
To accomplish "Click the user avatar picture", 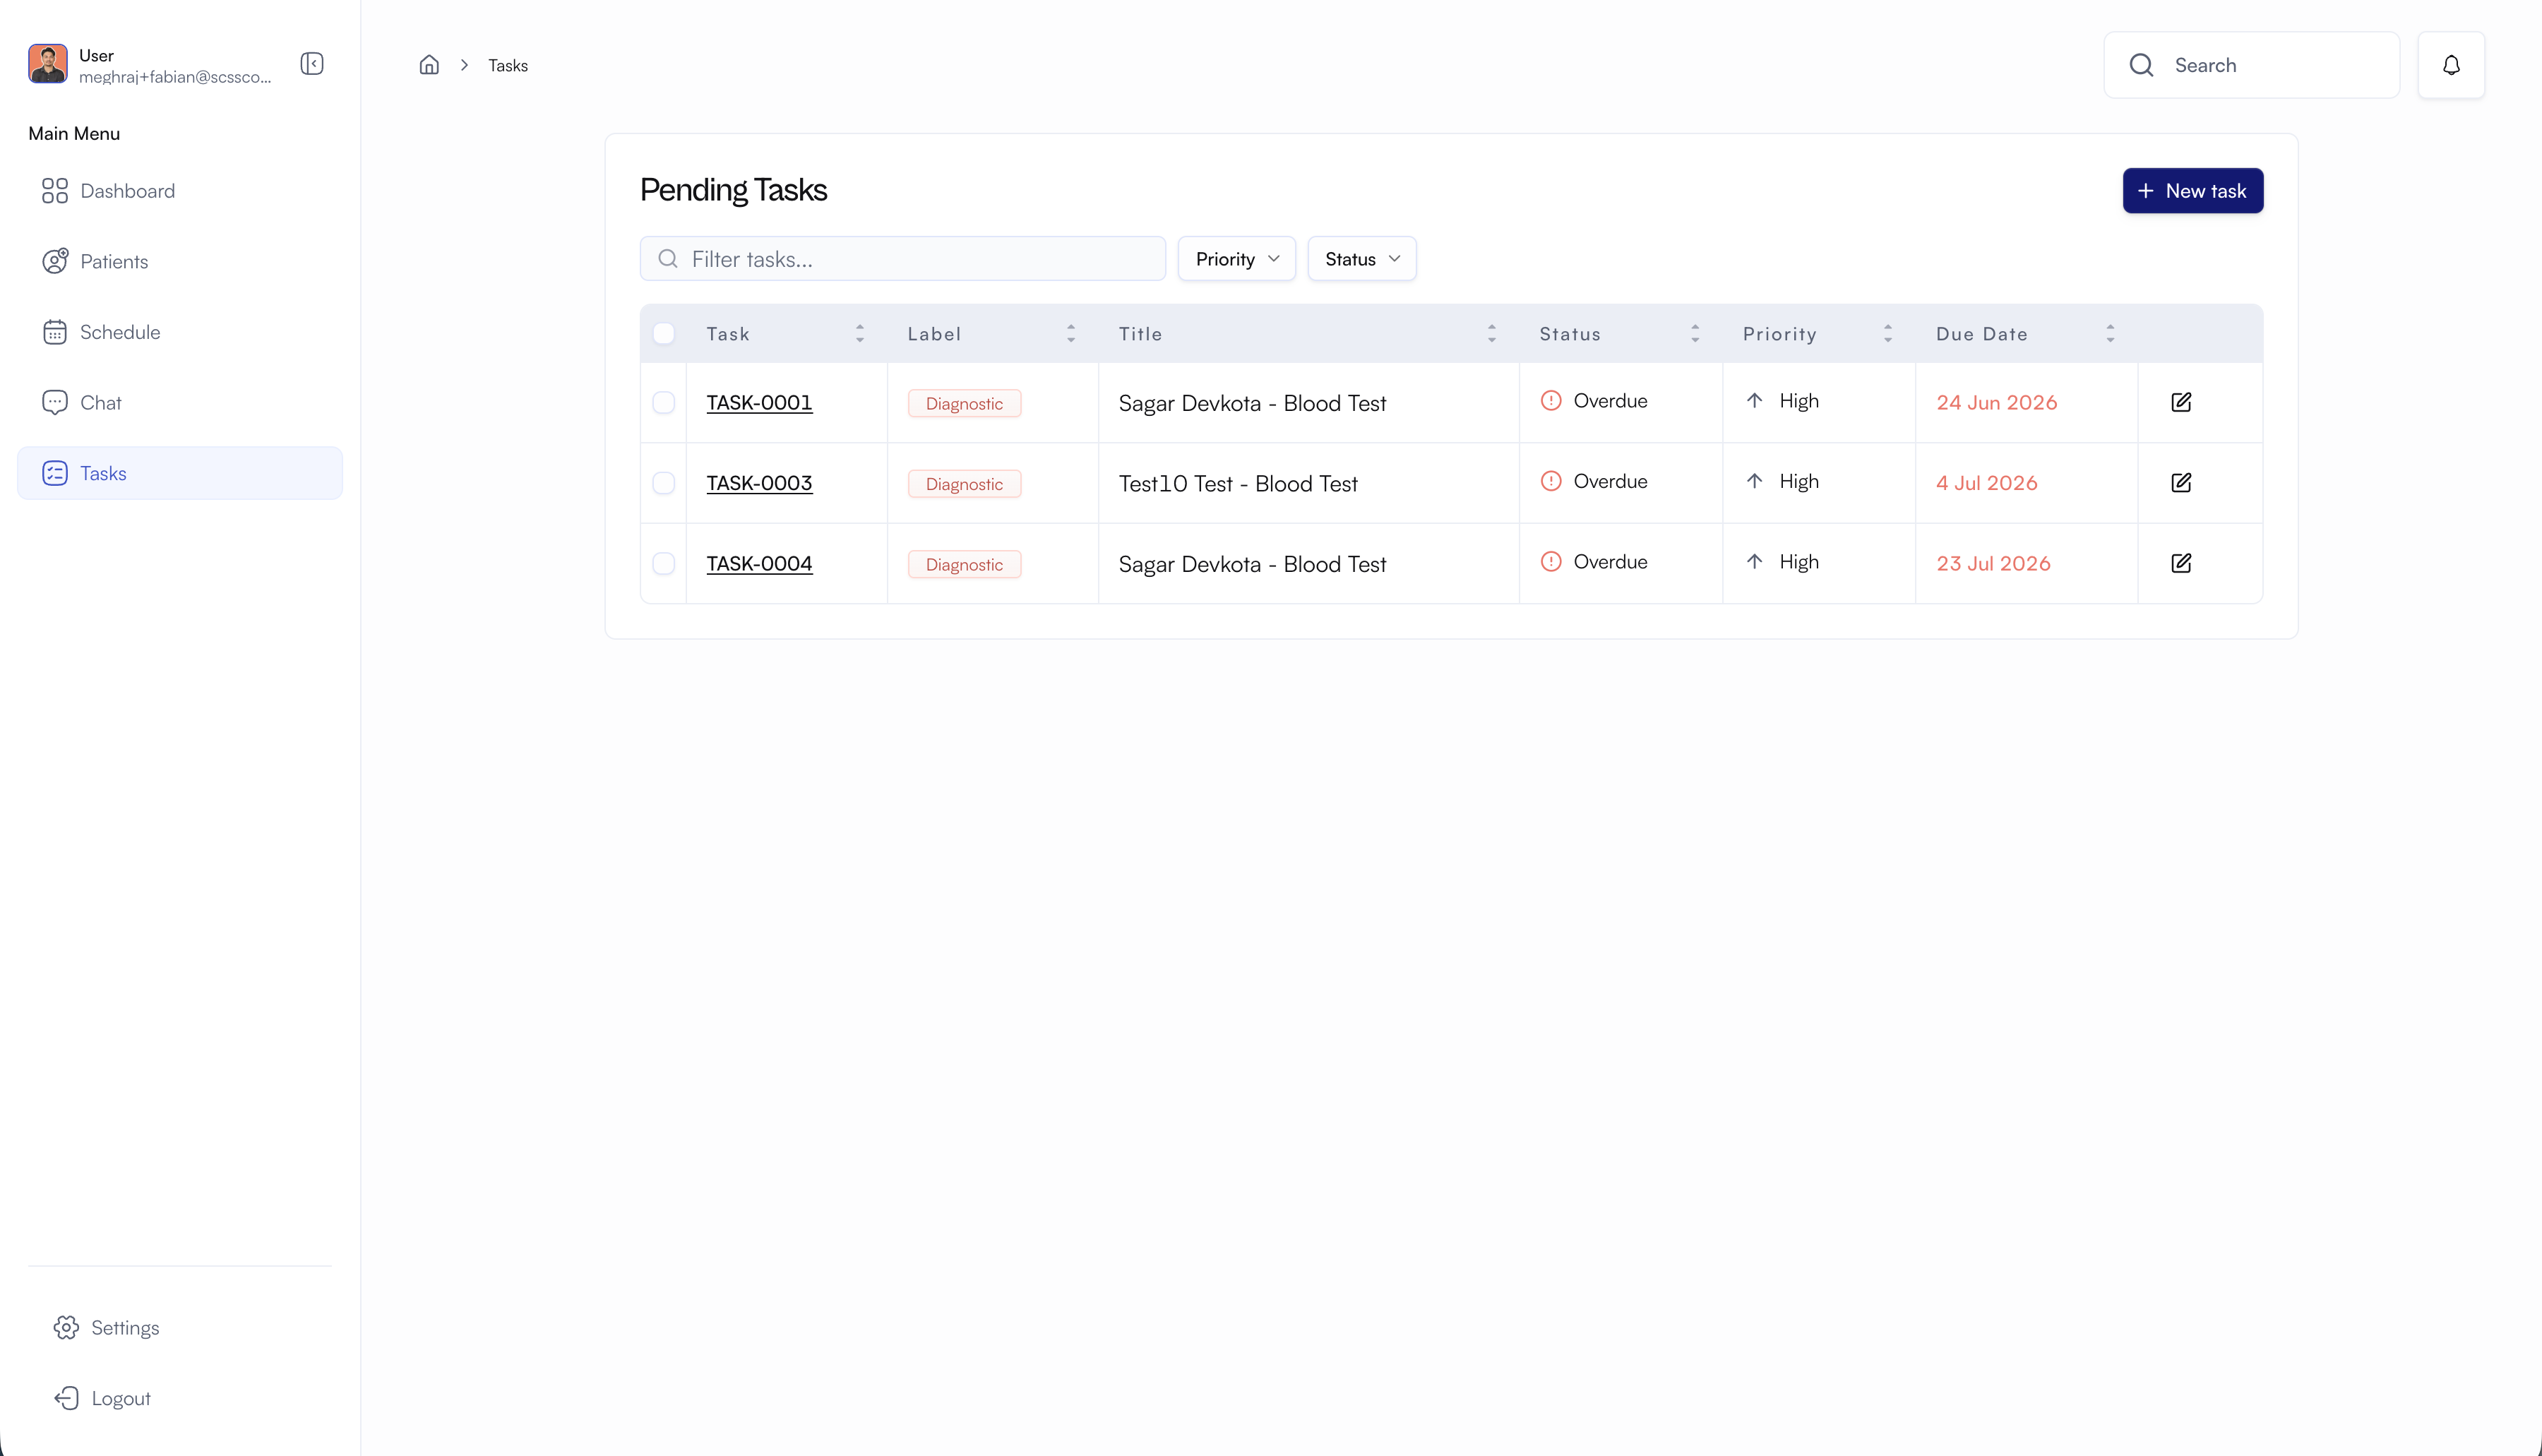I will (48, 64).
